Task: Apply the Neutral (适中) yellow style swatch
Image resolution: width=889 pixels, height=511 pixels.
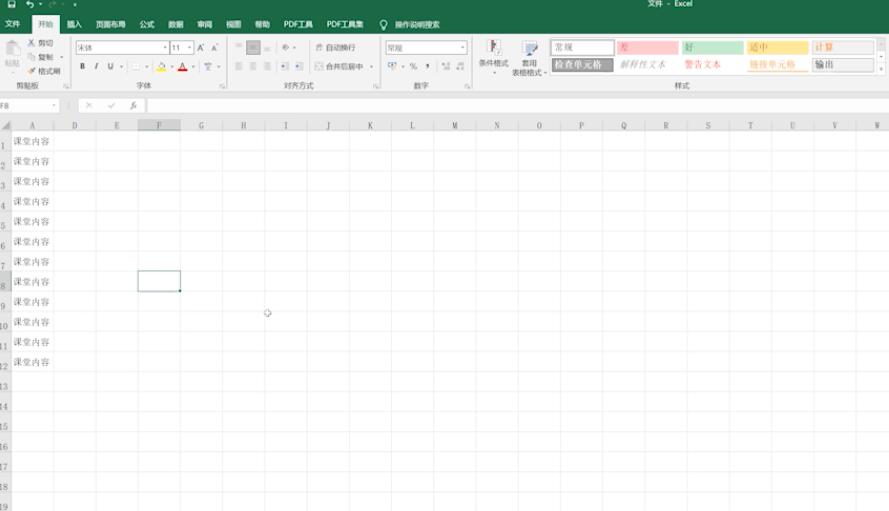Action: pos(777,47)
